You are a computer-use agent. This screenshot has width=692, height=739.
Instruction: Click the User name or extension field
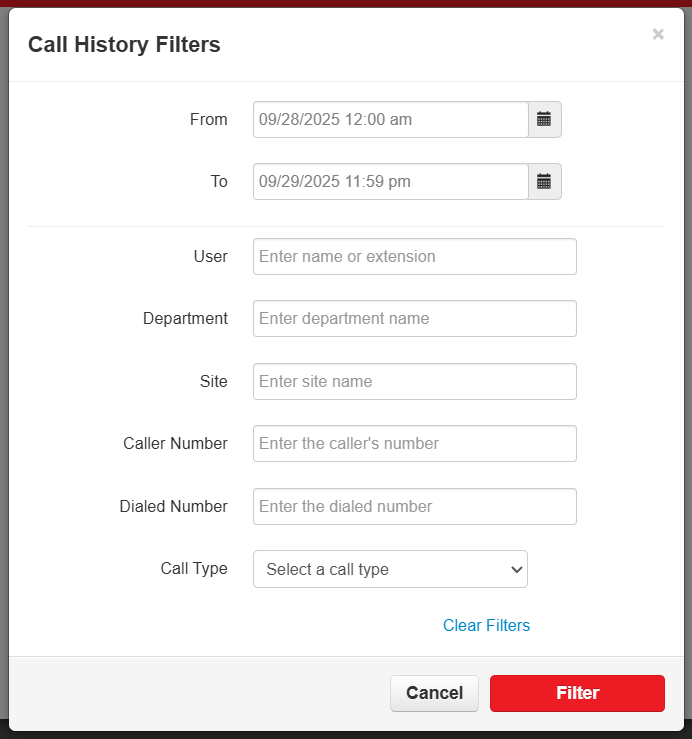(x=414, y=256)
